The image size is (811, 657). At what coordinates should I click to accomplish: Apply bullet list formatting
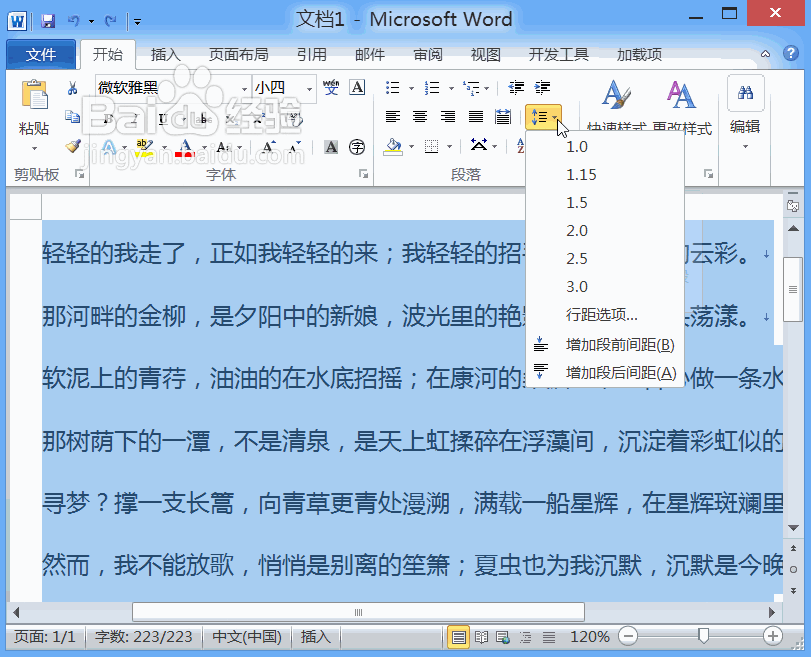pos(392,87)
